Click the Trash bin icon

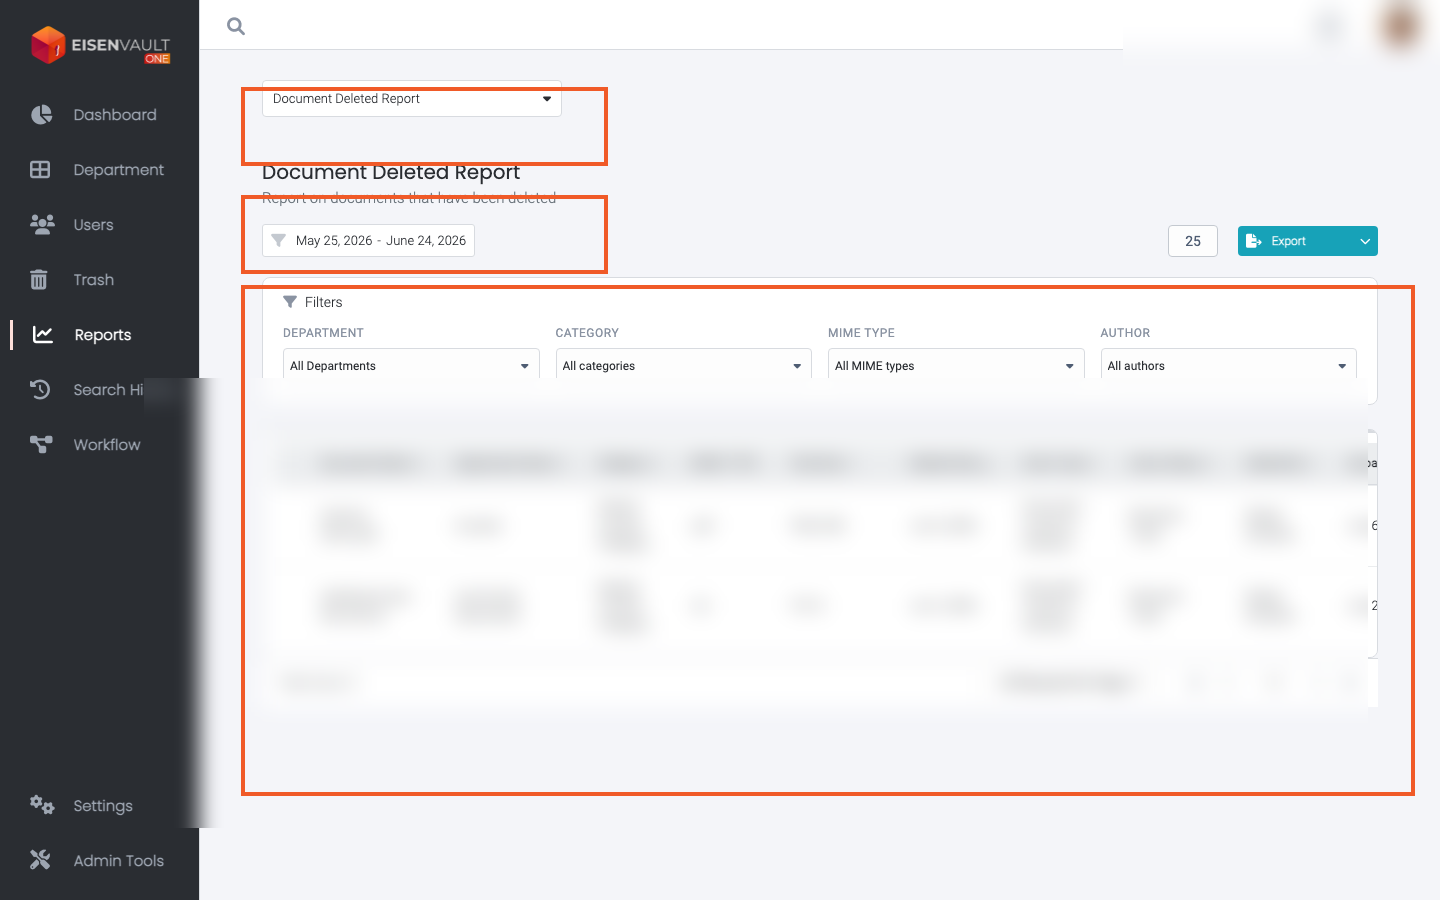(39, 280)
